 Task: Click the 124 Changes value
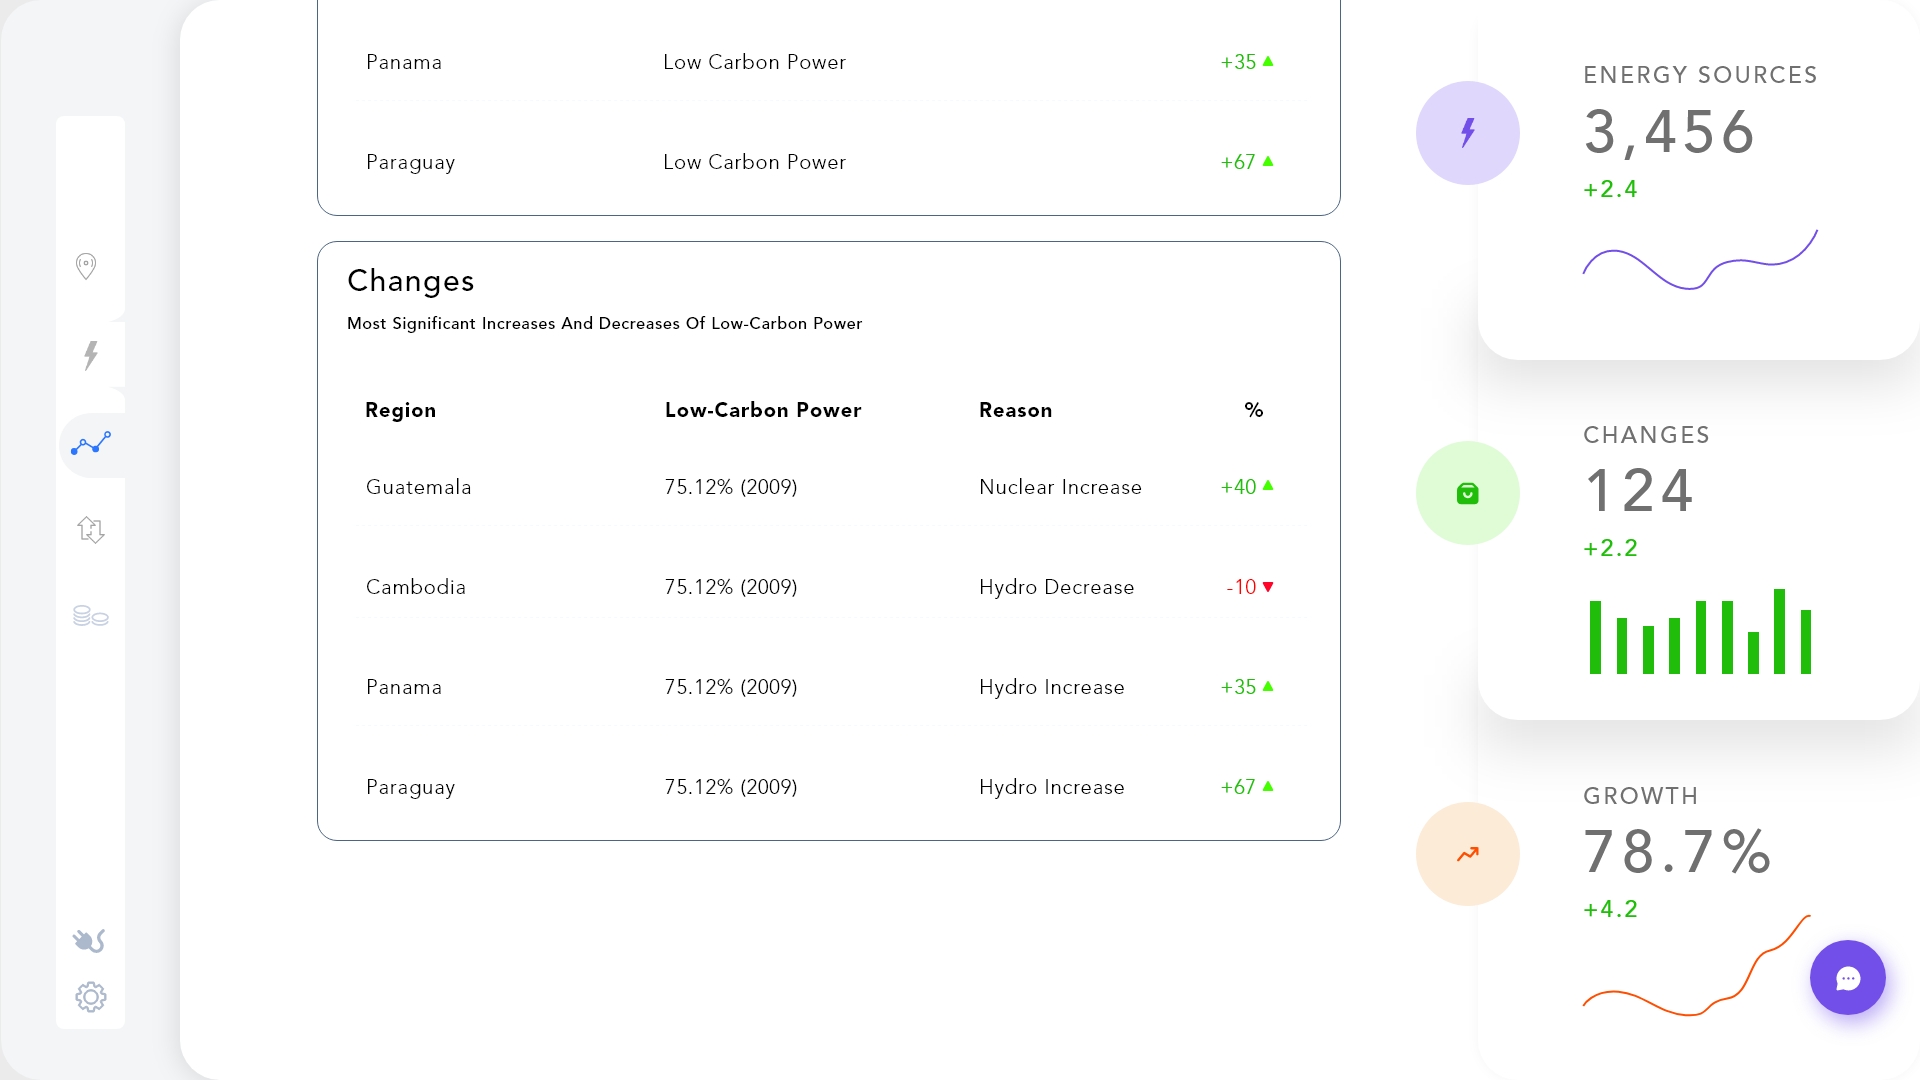[1640, 491]
